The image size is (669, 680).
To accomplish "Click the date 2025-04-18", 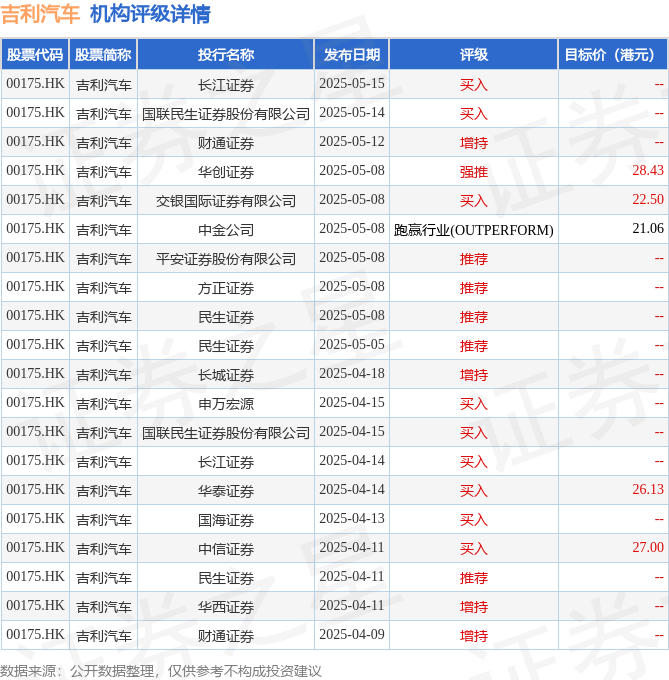I will coord(352,374).
